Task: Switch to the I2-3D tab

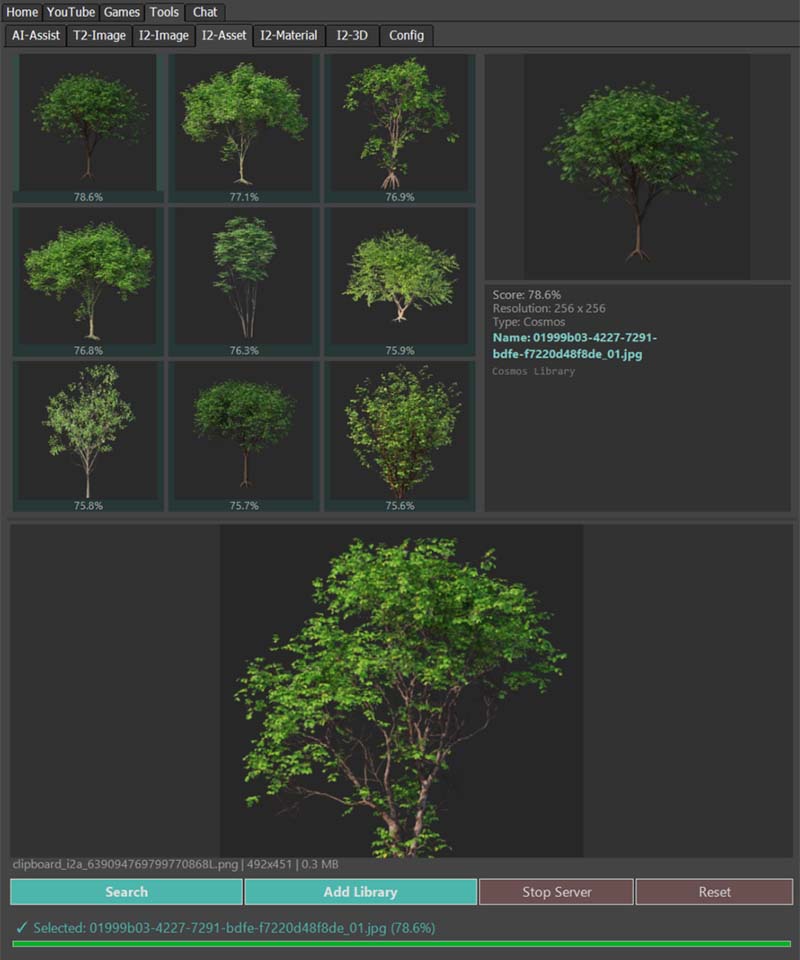Action: coord(355,35)
